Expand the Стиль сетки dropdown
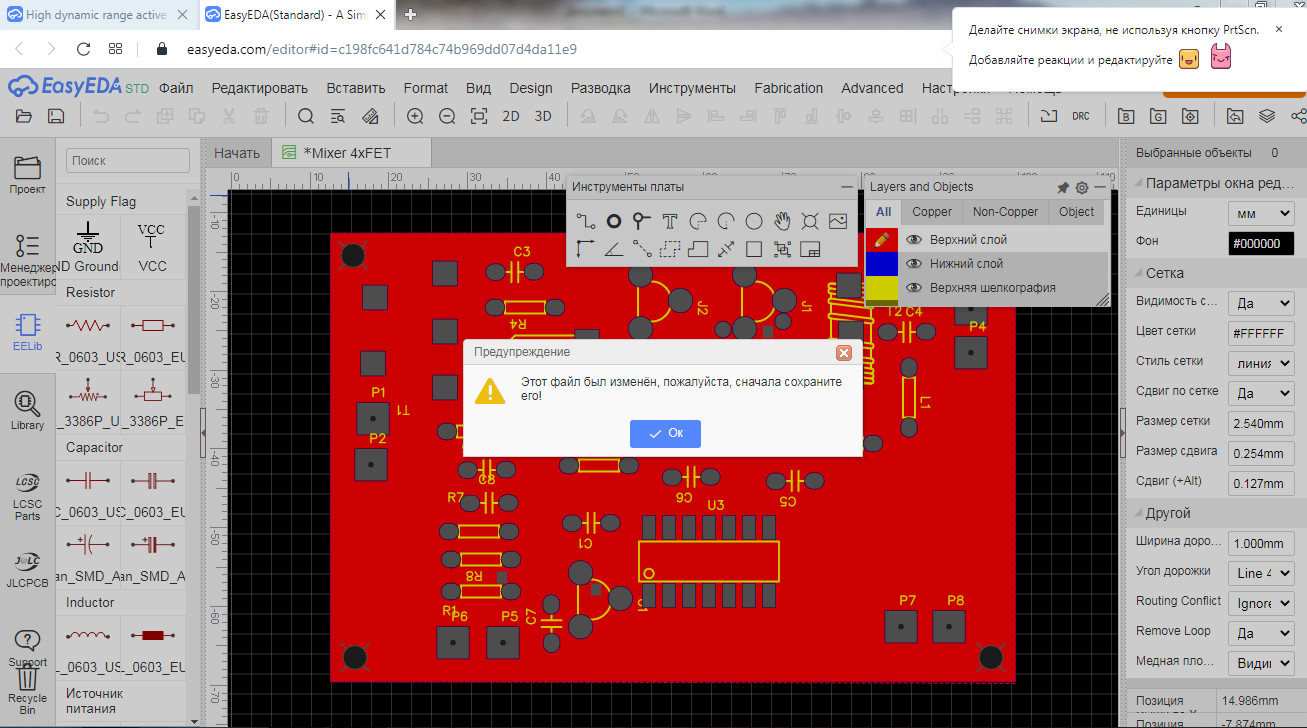 click(1260, 363)
